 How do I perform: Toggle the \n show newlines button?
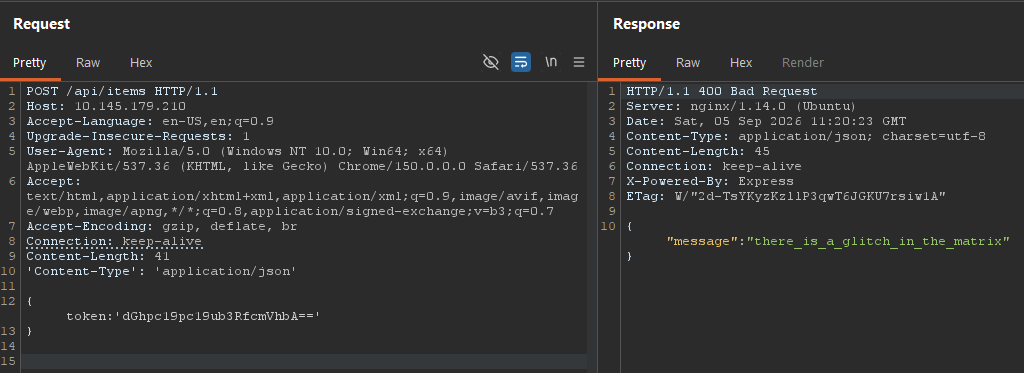click(x=551, y=62)
